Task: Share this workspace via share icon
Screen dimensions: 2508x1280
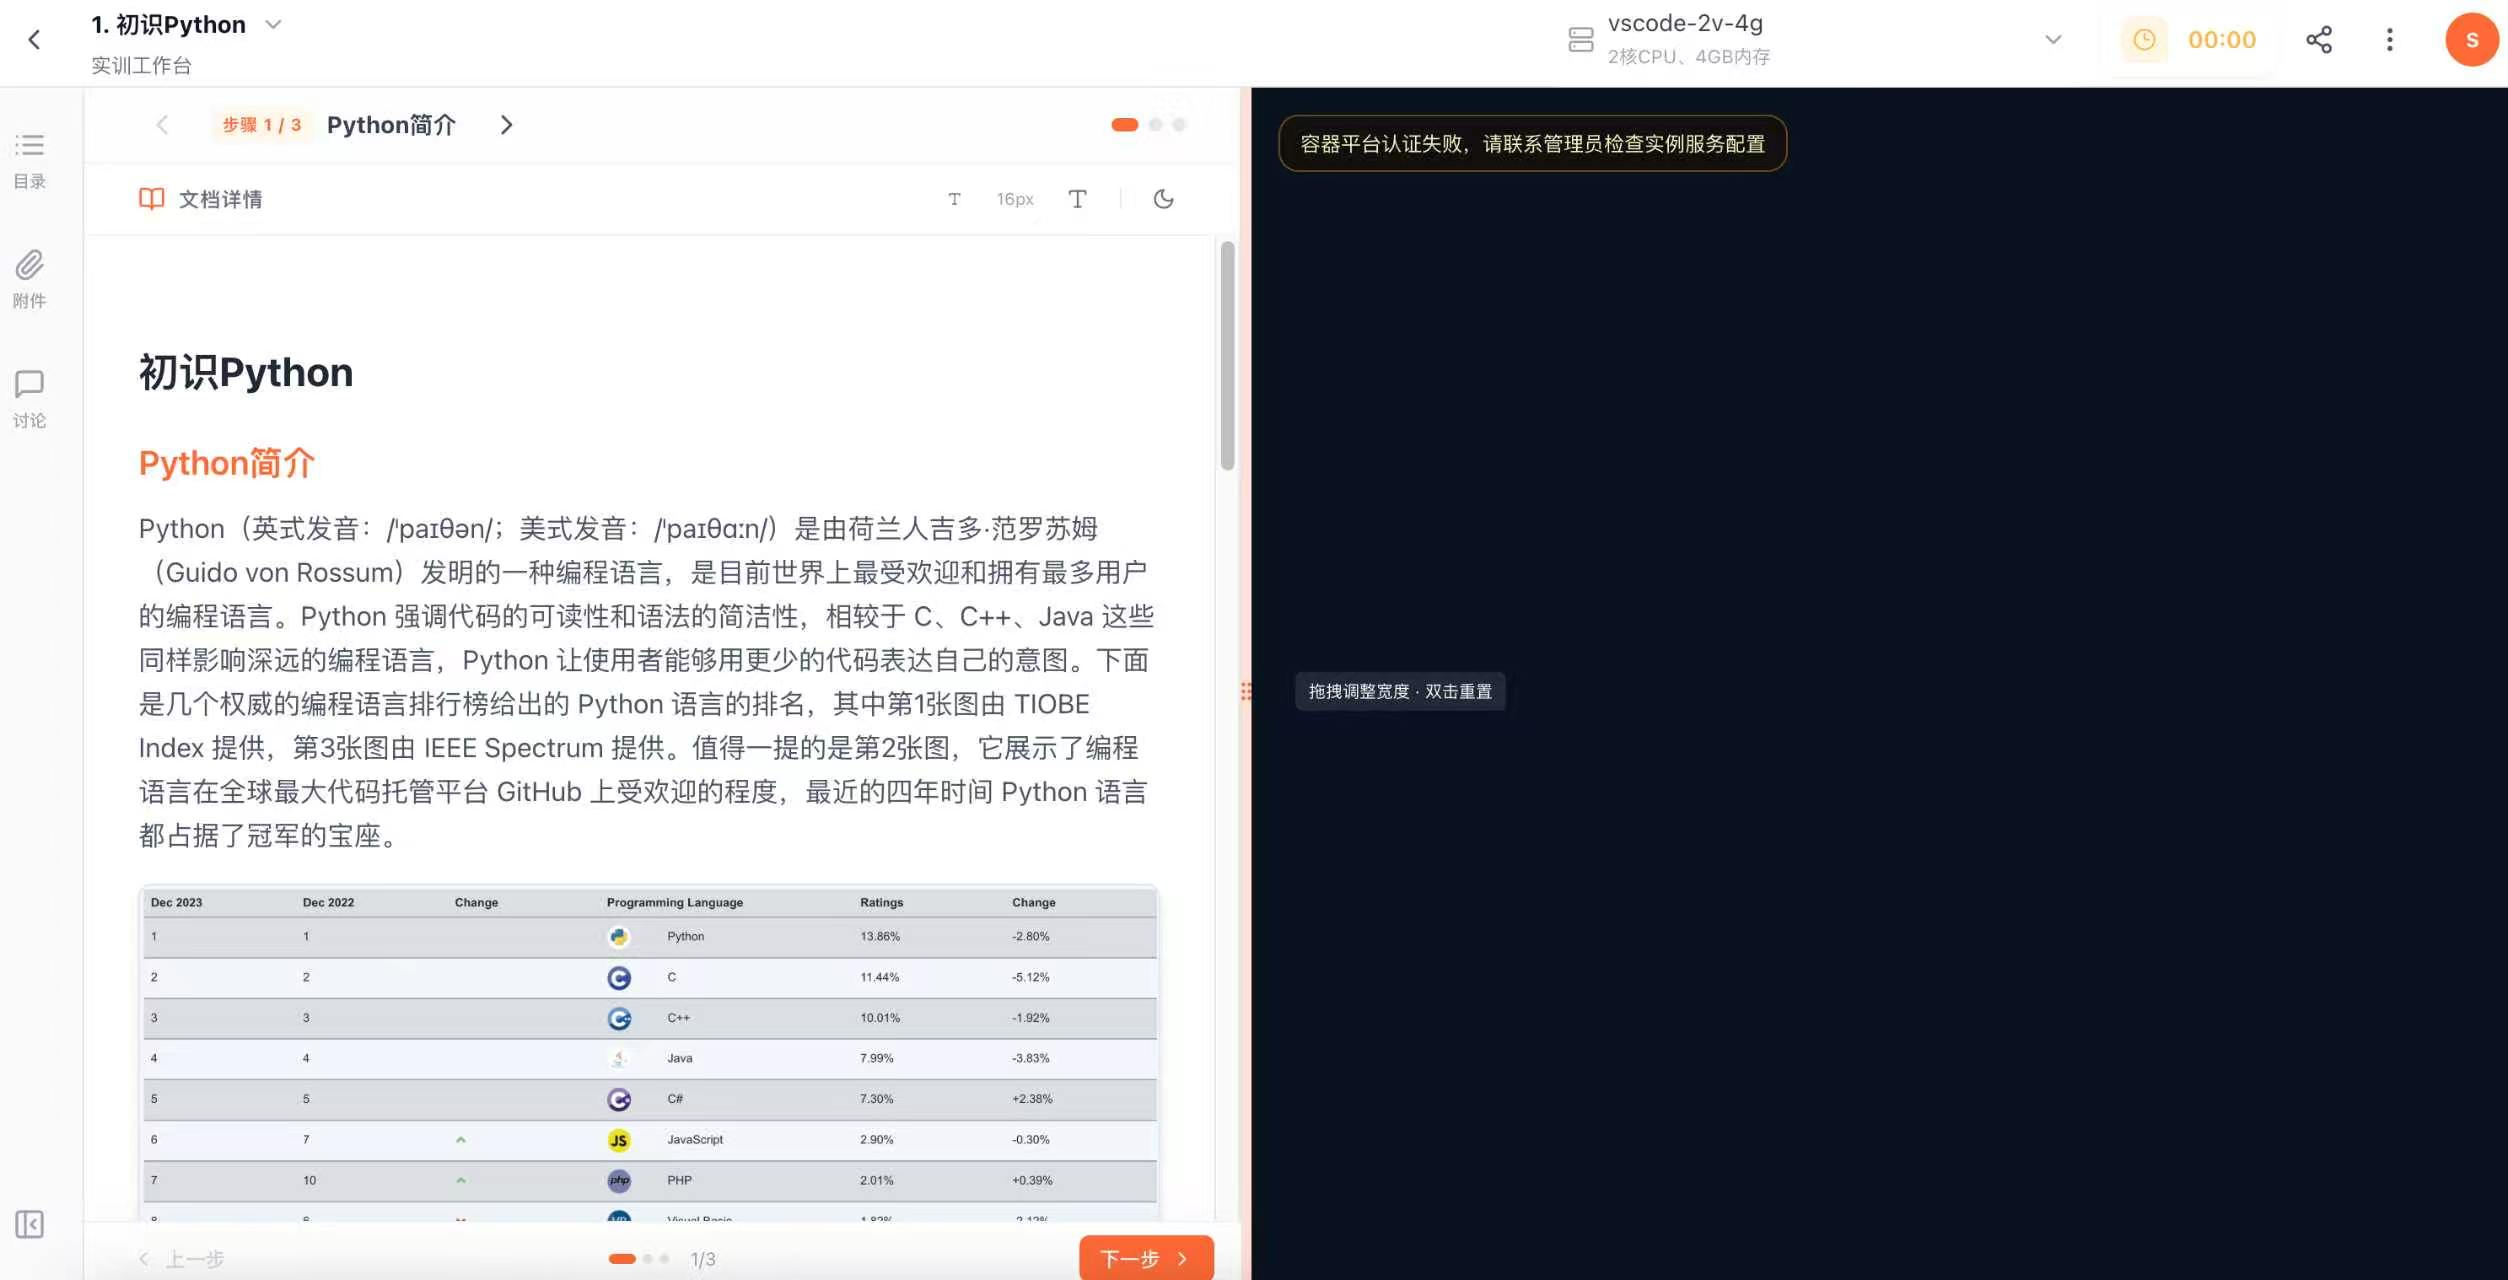Action: [x=2319, y=39]
